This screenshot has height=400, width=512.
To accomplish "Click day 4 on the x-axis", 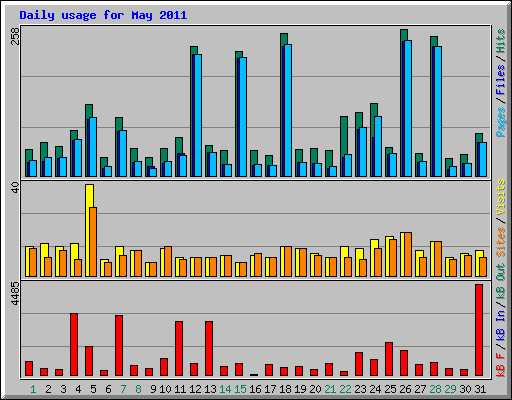I will point(78,389).
